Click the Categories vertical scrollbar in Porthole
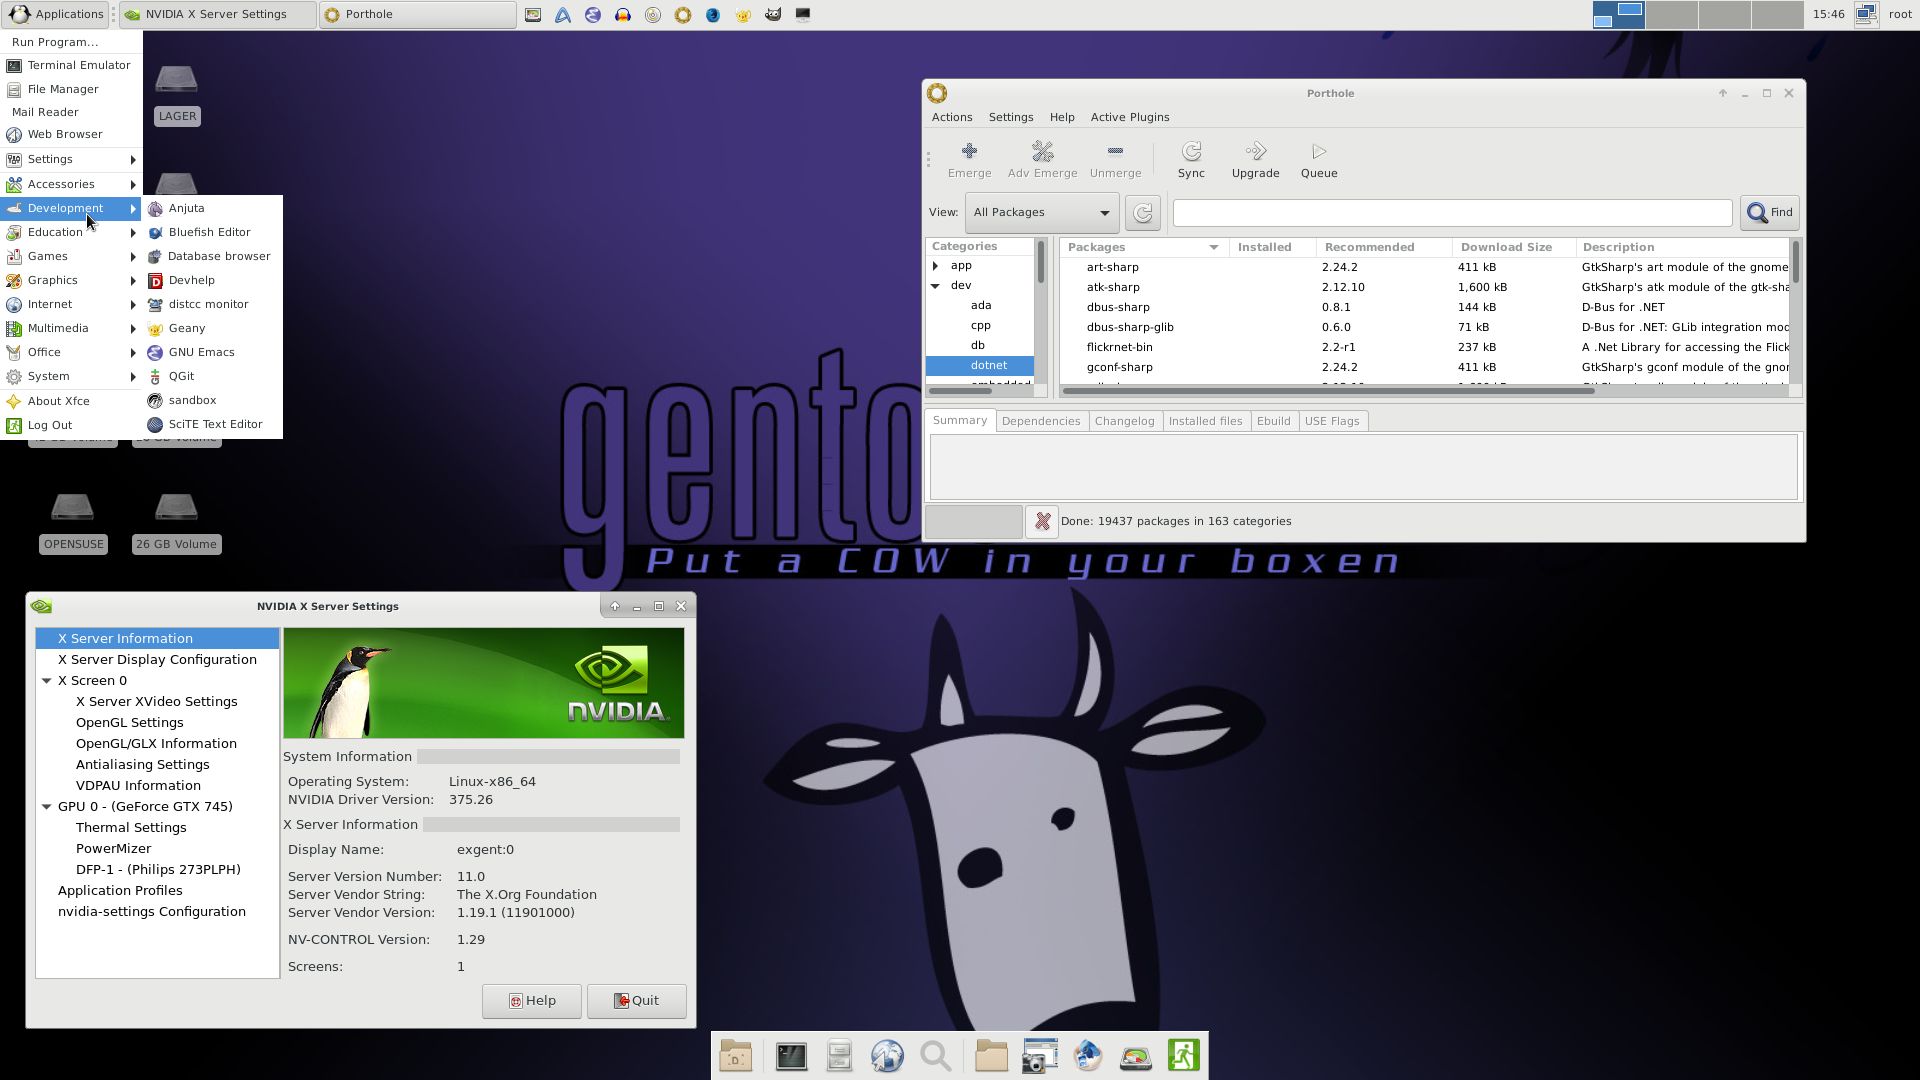The height and width of the screenshot is (1080, 1920). click(x=1040, y=262)
